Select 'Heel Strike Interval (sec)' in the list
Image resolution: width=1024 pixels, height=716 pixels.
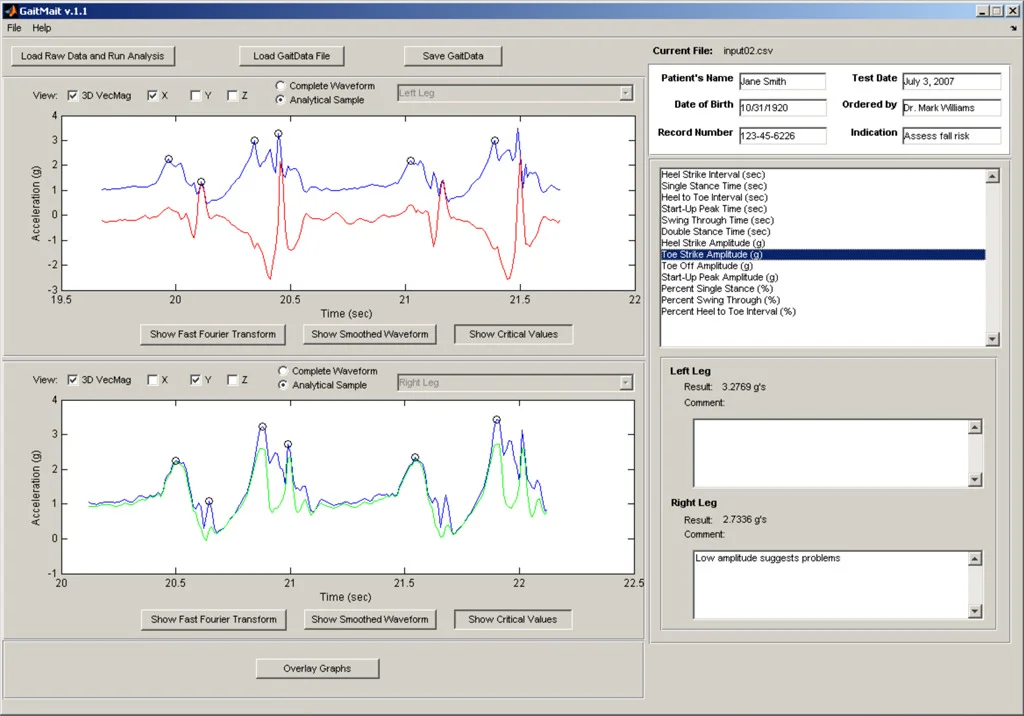pyautogui.click(x=823, y=174)
